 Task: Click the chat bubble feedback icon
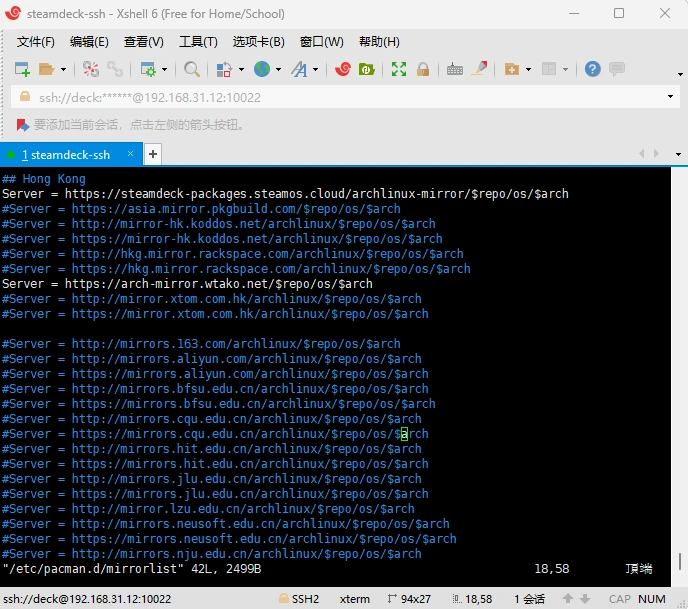[617, 69]
